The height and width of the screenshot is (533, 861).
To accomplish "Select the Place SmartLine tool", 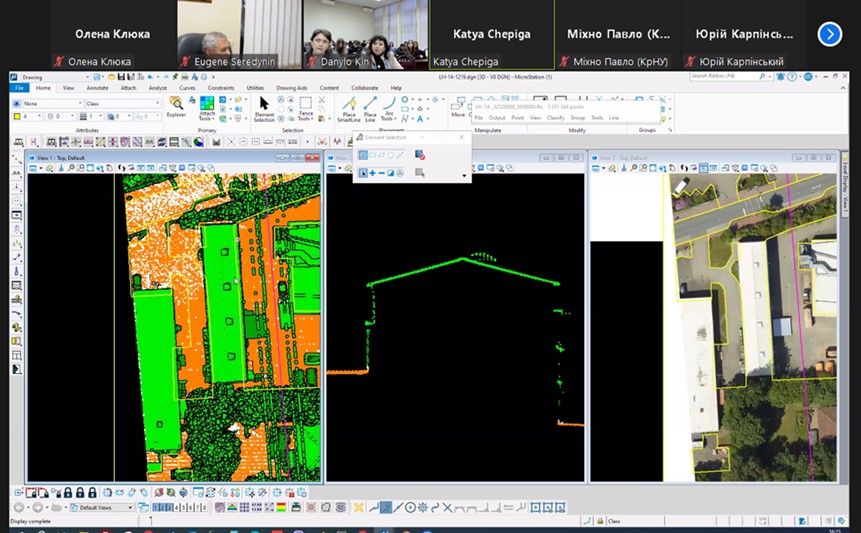I will pyautogui.click(x=349, y=109).
